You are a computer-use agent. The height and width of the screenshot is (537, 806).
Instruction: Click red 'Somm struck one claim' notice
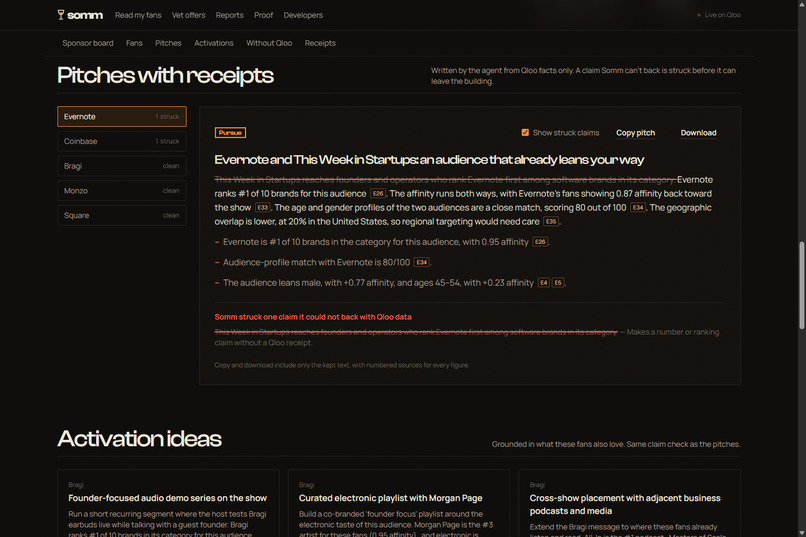coord(313,317)
